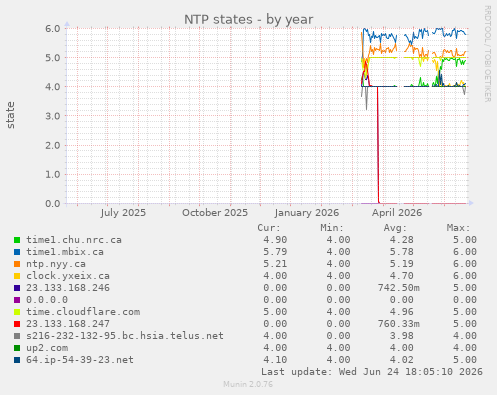
Task: Click the 'April 2026' x-axis label
Action: [397, 213]
